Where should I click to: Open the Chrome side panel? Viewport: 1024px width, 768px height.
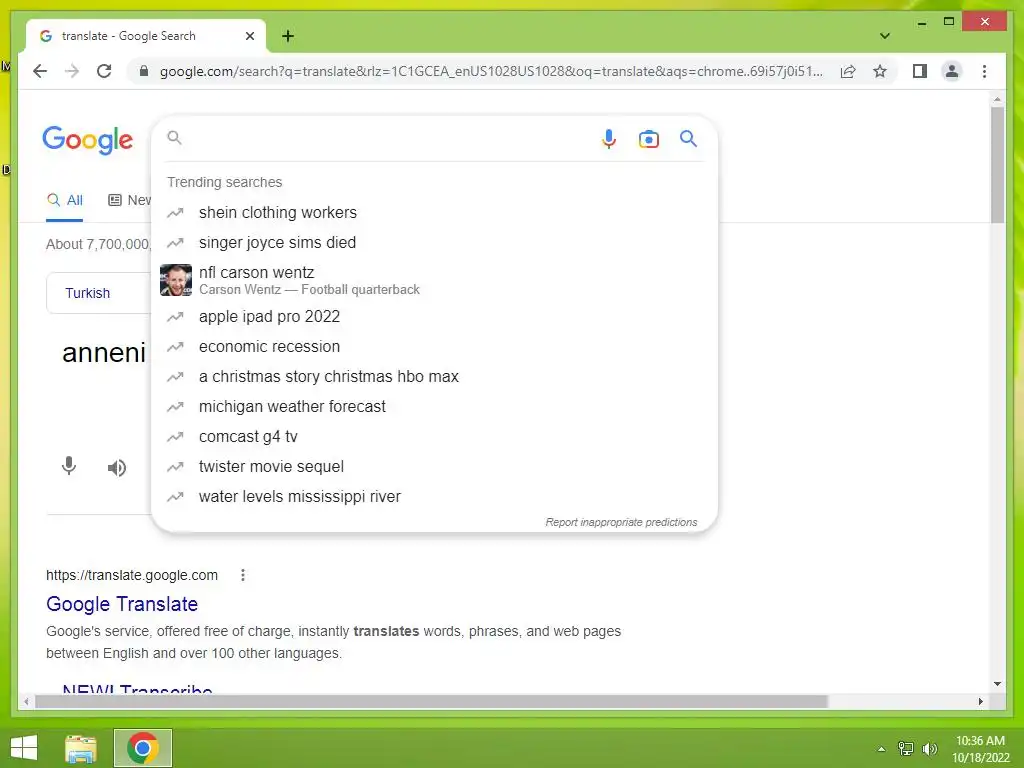(920, 71)
